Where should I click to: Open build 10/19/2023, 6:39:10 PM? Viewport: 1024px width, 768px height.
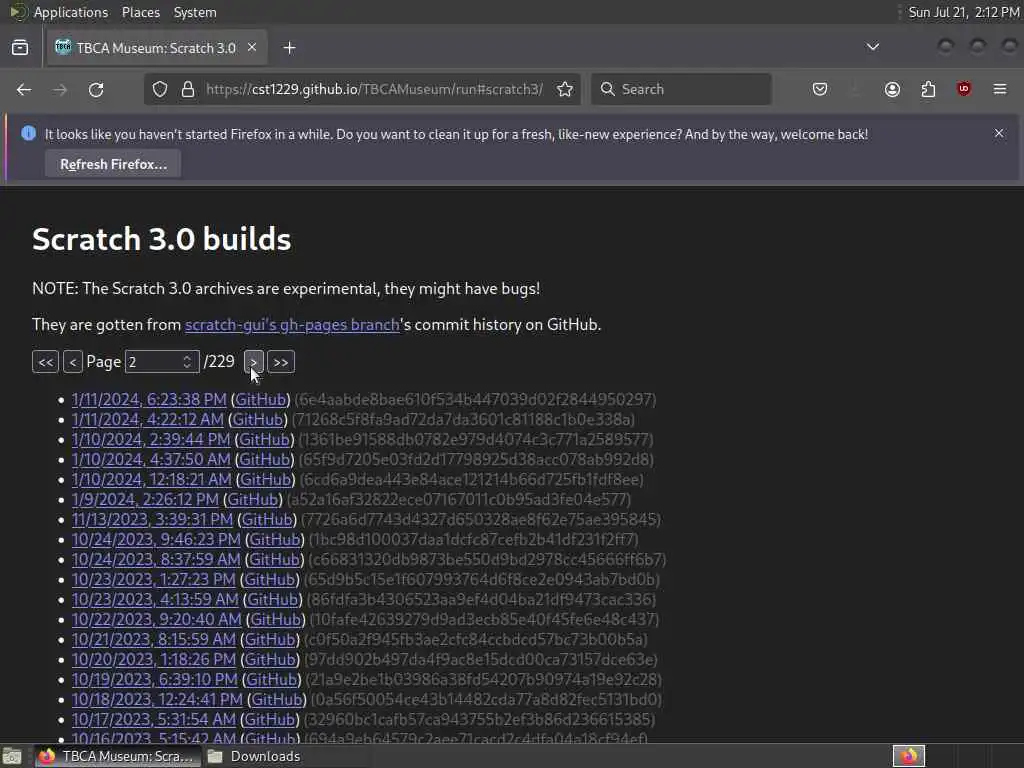(x=155, y=679)
